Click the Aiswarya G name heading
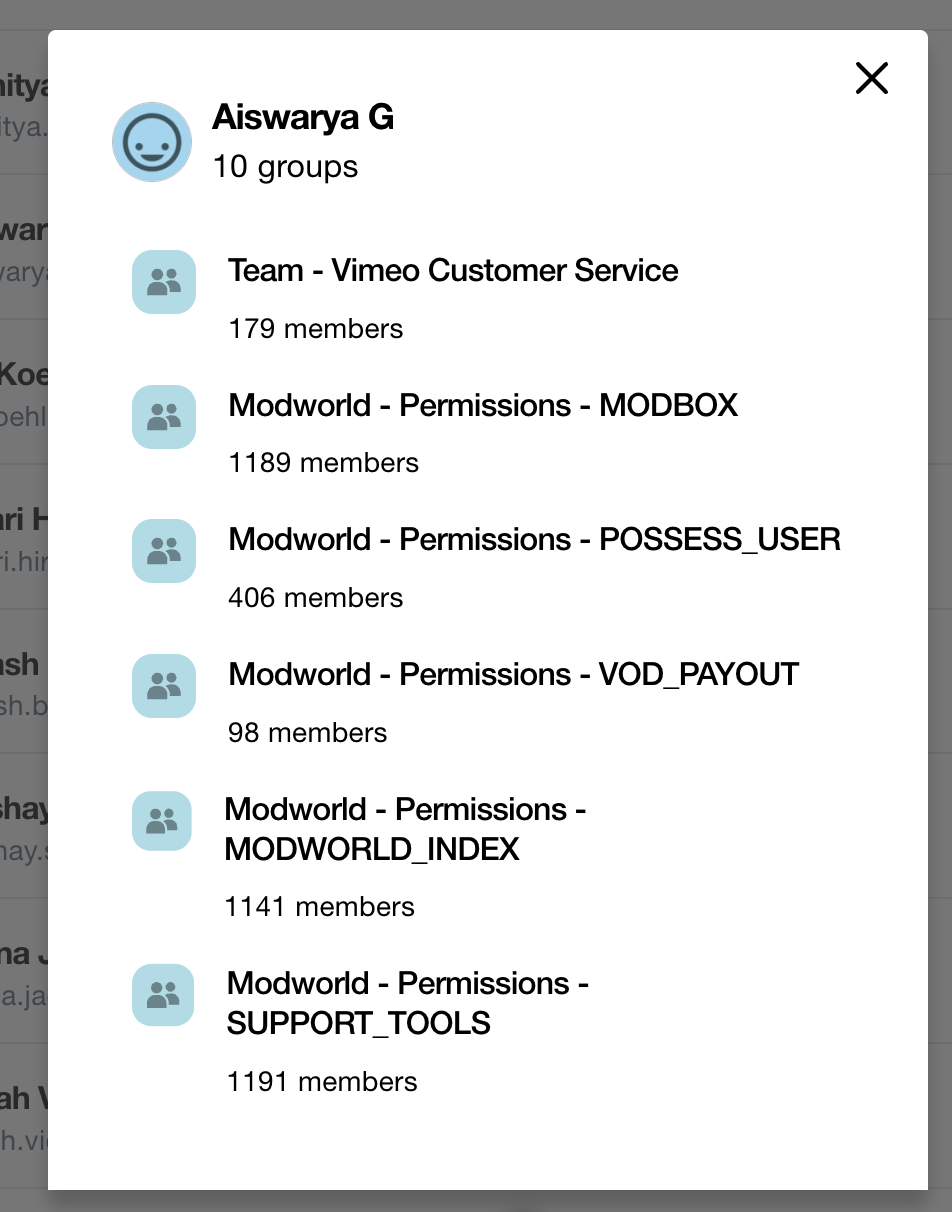This screenshot has height=1212, width=952. [x=303, y=118]
